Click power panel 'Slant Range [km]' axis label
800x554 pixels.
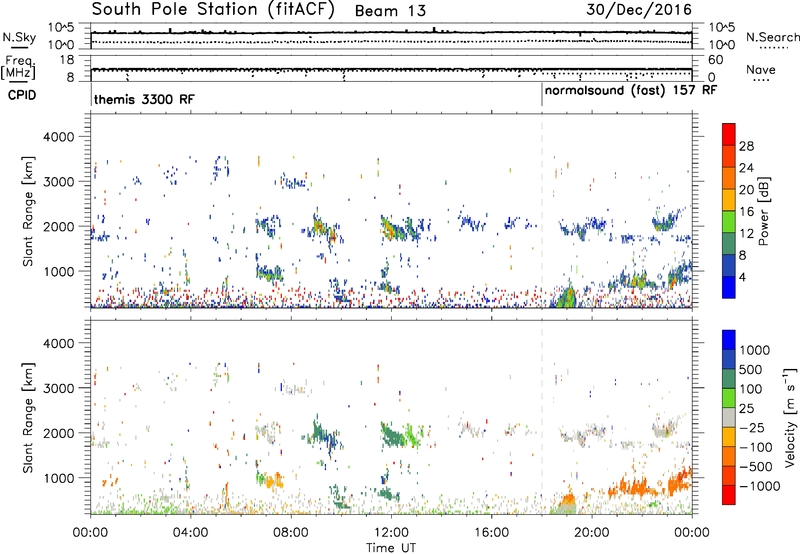click(x=28, y=211)
